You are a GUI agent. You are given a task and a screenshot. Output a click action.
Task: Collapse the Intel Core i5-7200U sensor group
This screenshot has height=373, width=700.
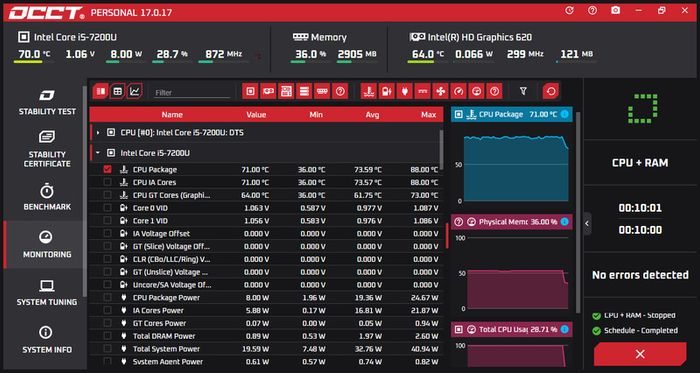click(x=98, y=153)
